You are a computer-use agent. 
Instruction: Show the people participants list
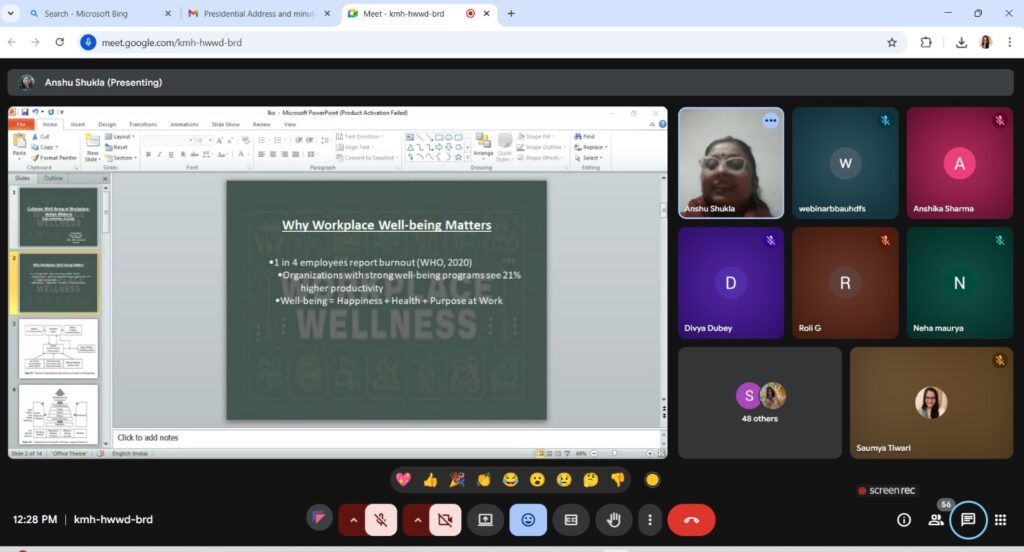click(x=936, y=520)
